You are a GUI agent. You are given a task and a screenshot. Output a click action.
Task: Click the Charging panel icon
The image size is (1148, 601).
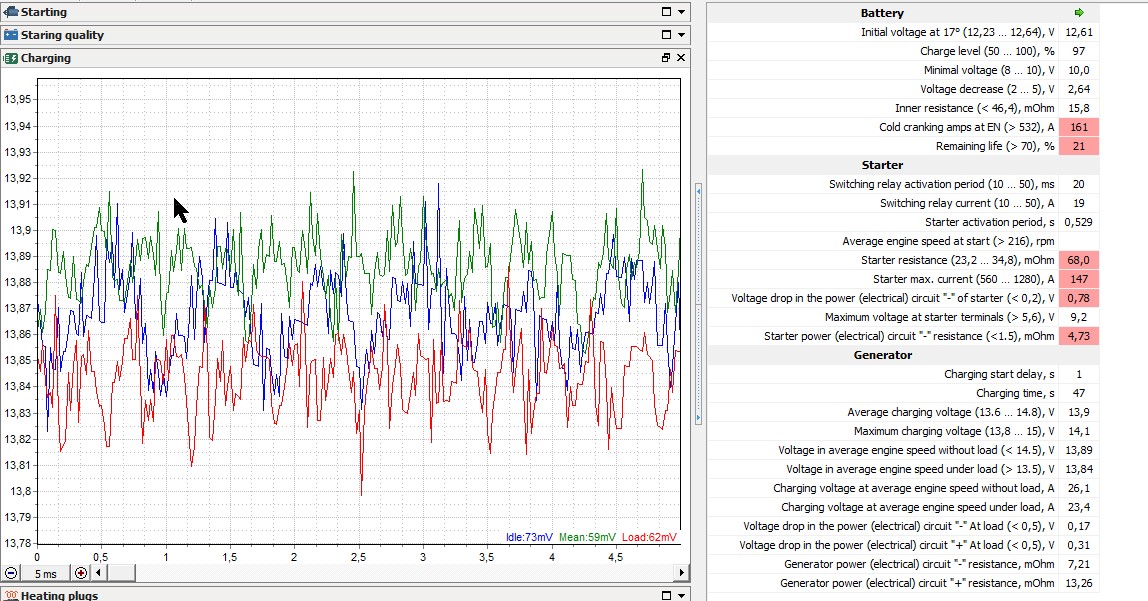point(10,58)
